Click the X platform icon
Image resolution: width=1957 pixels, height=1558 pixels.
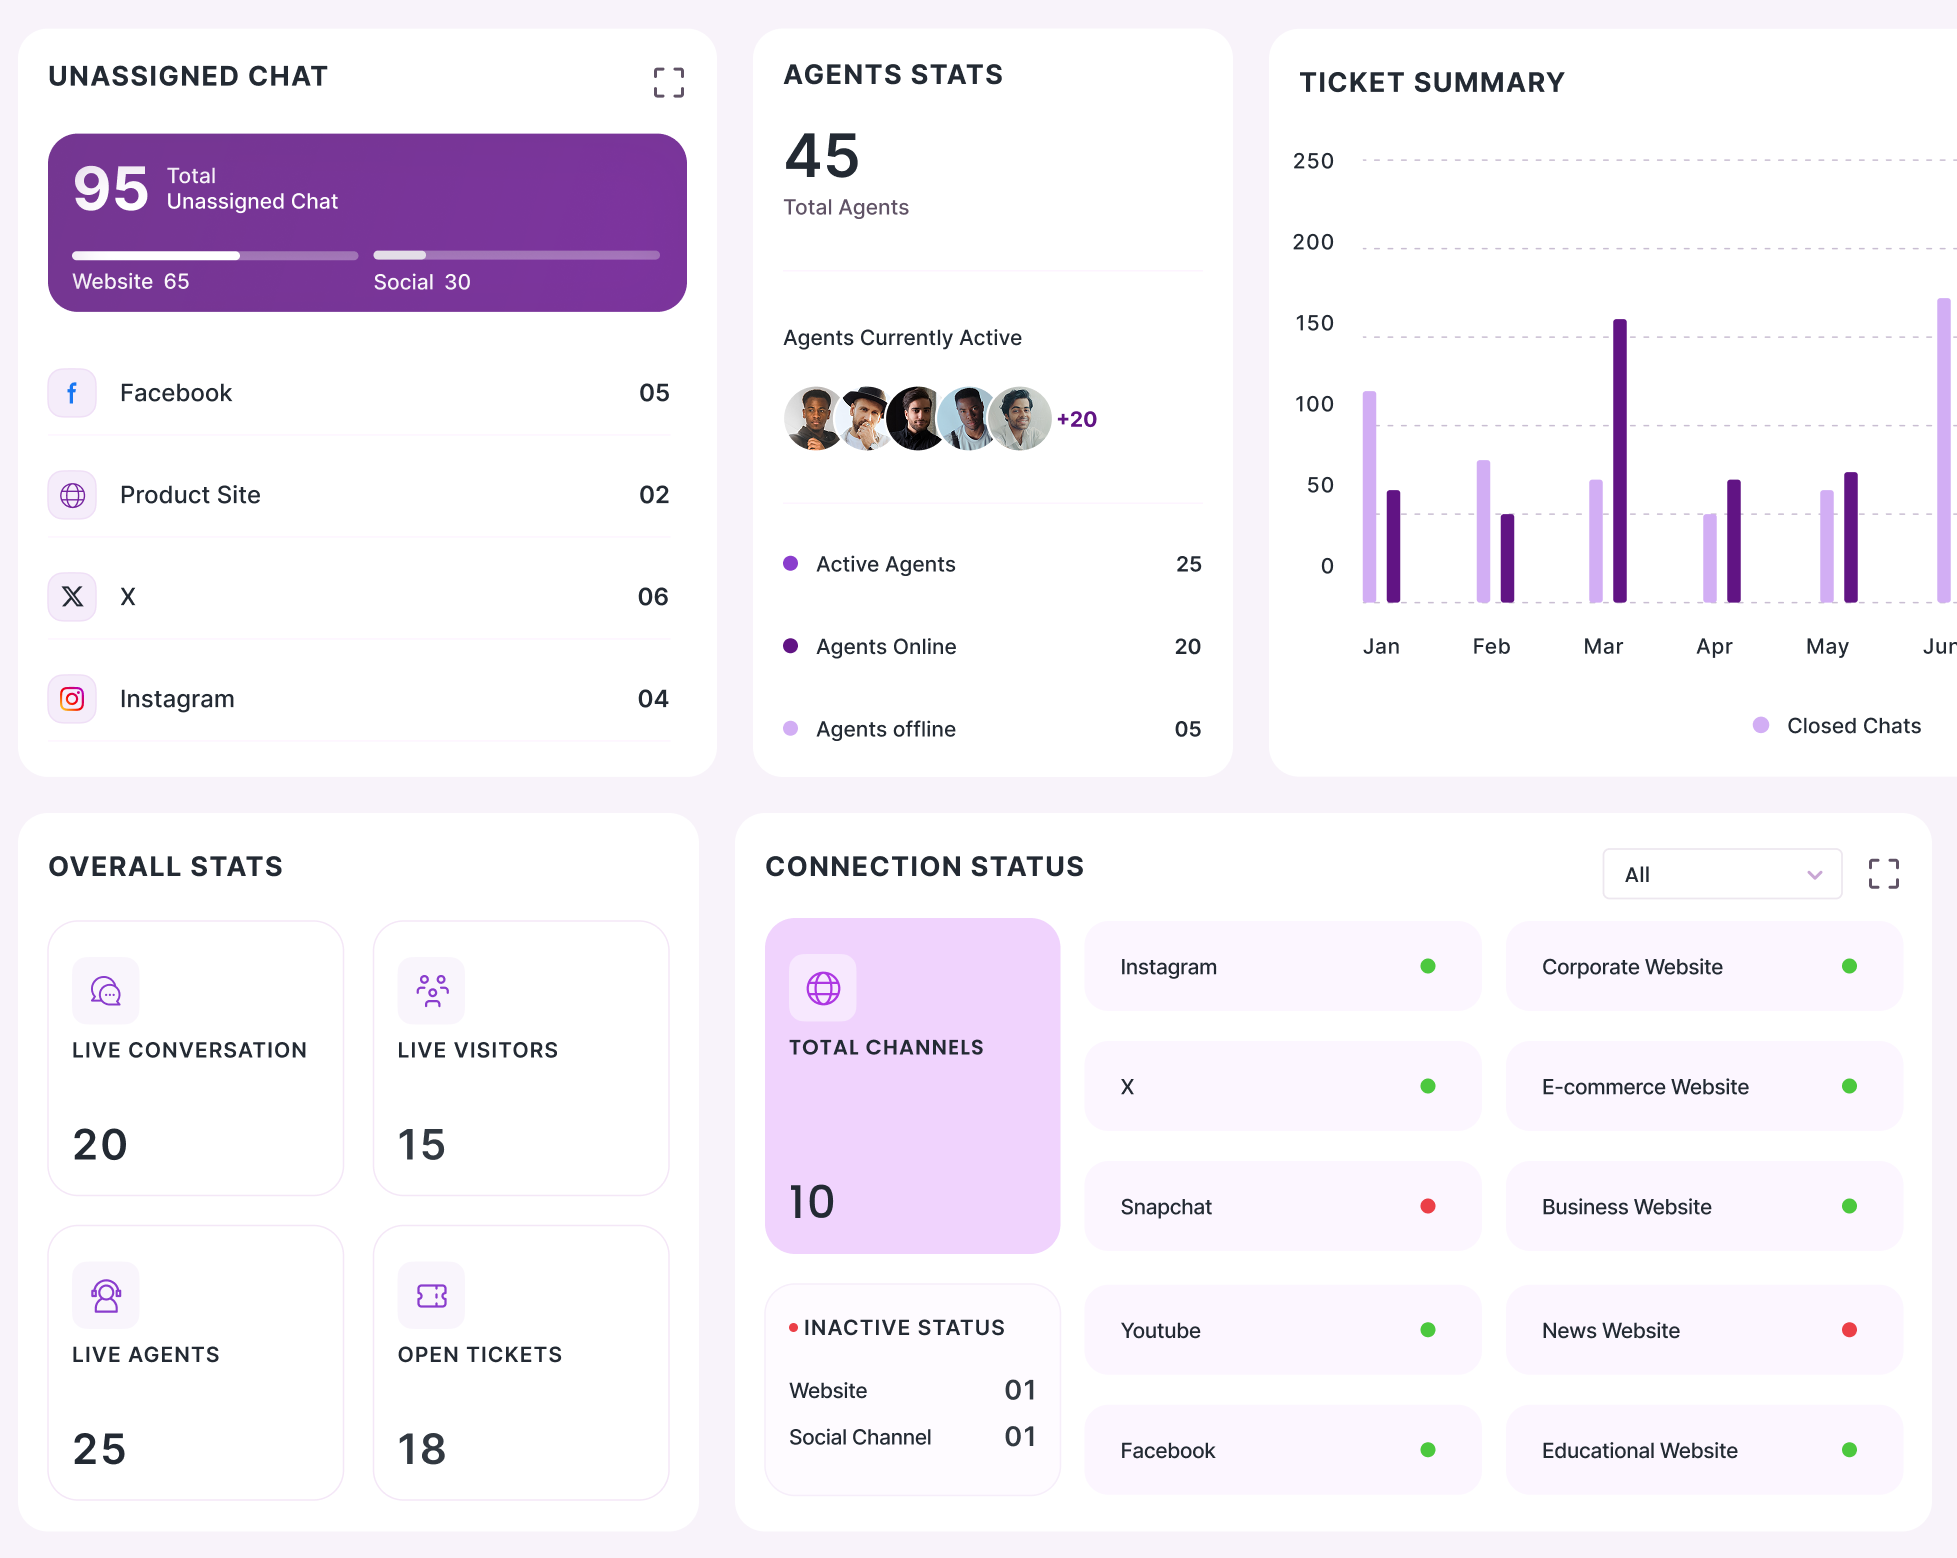pyautogui.click(x=72, y=597)
